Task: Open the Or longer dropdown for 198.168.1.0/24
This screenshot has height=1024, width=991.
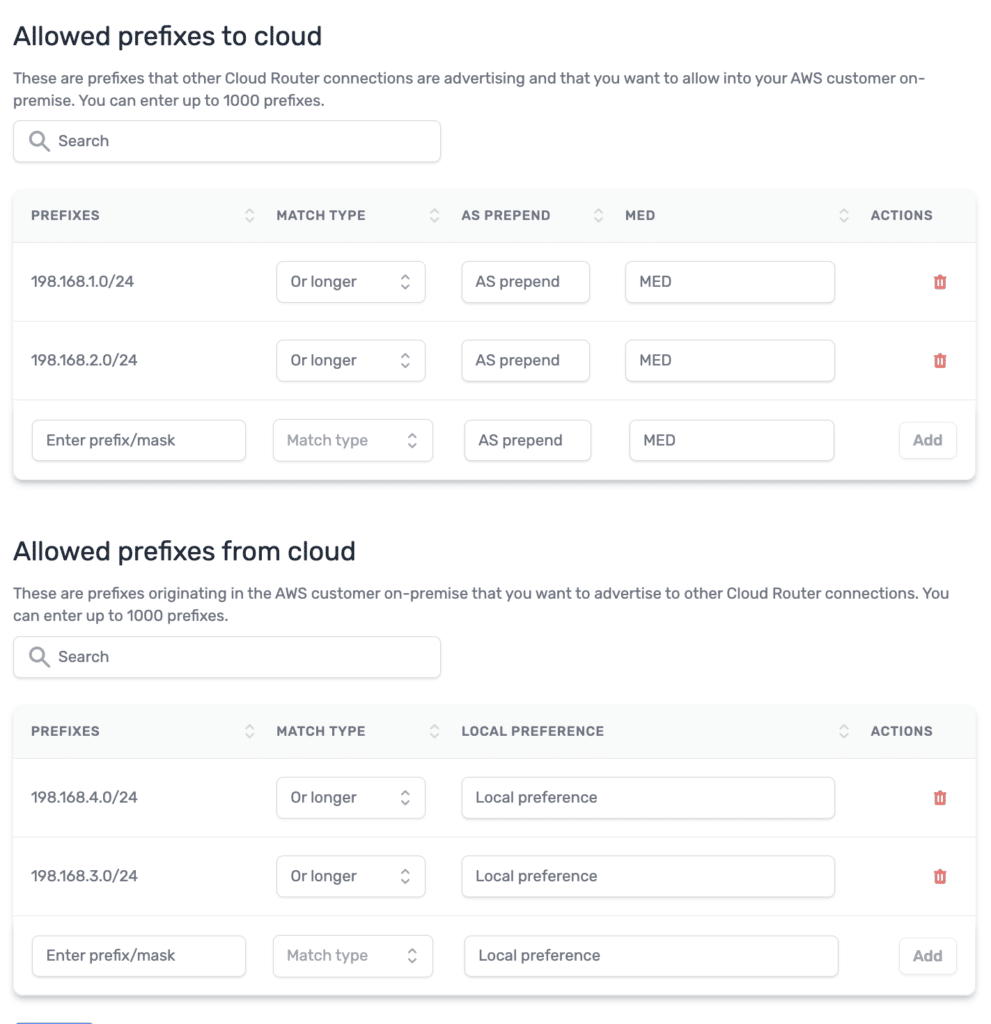Action: click(350, 281)
